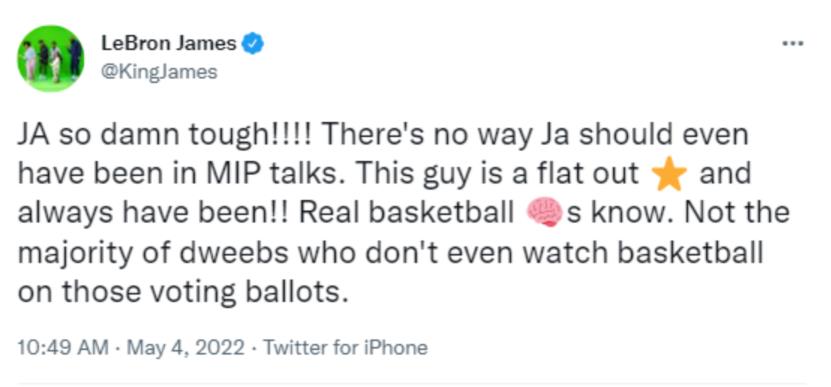
Task: Open the 10:49 AM timestamp link
Action: pos(63,348)
